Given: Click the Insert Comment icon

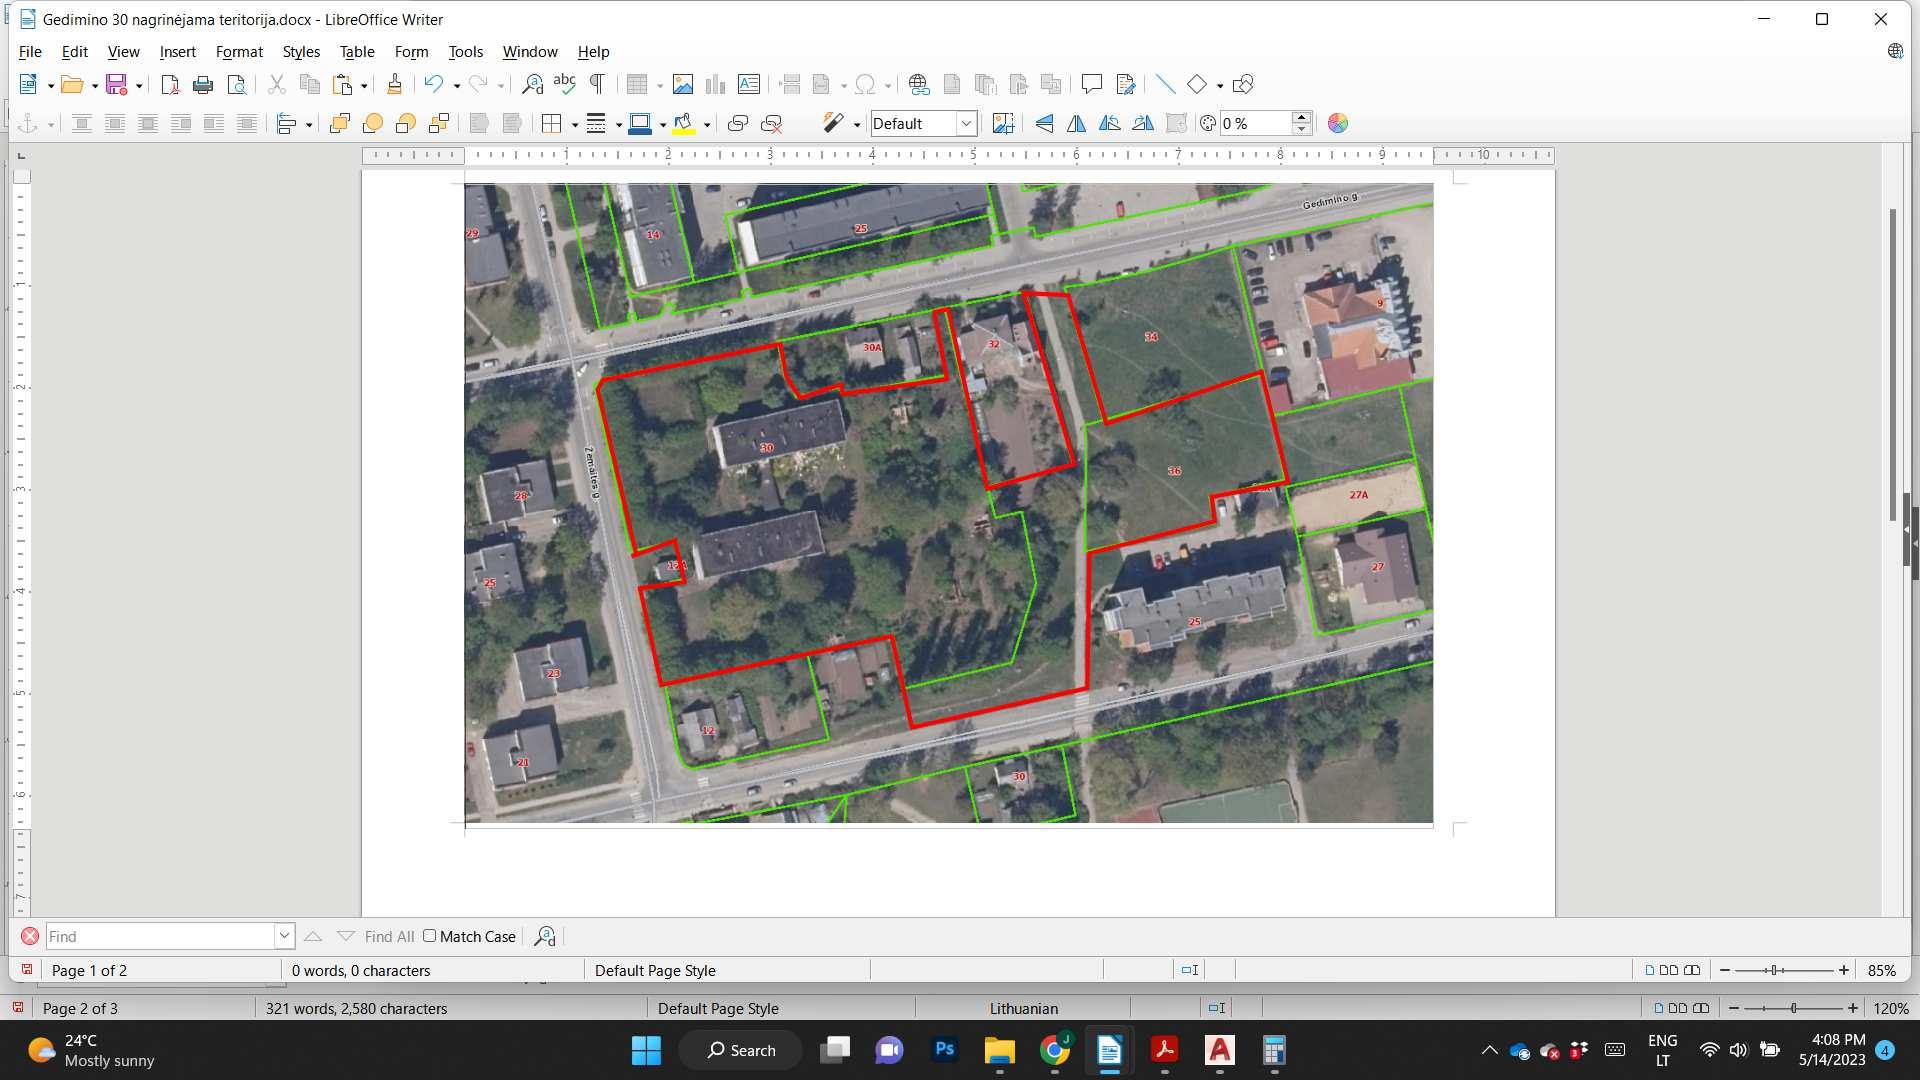Looking at the screenshot, I should point(1092,85).
